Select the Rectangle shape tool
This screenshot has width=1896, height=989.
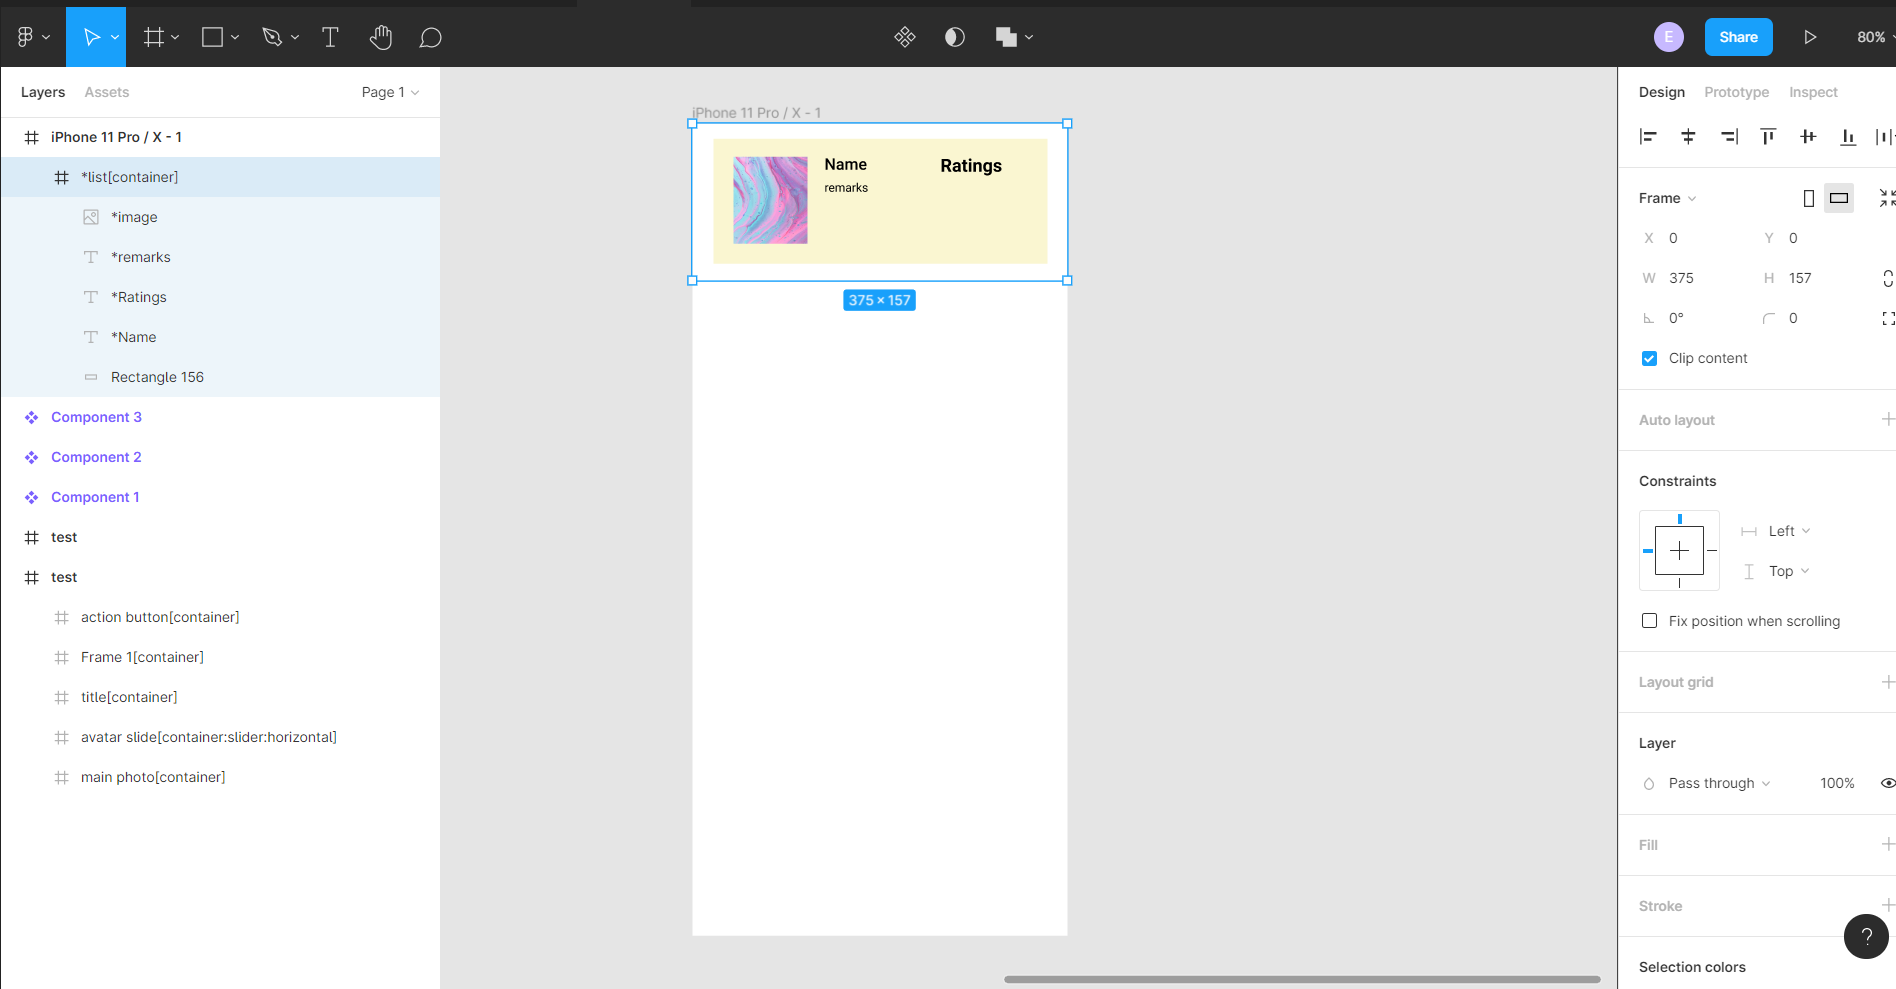[x=212, y=37]
